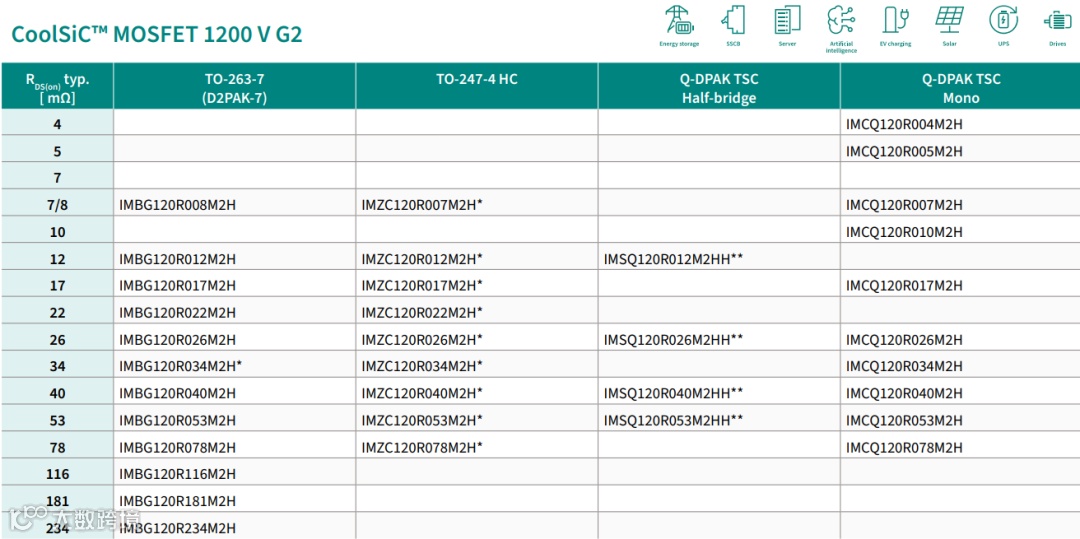Click the Artificial intelligence application icon
Screen dimensions: 1080x539
point(840,20)
